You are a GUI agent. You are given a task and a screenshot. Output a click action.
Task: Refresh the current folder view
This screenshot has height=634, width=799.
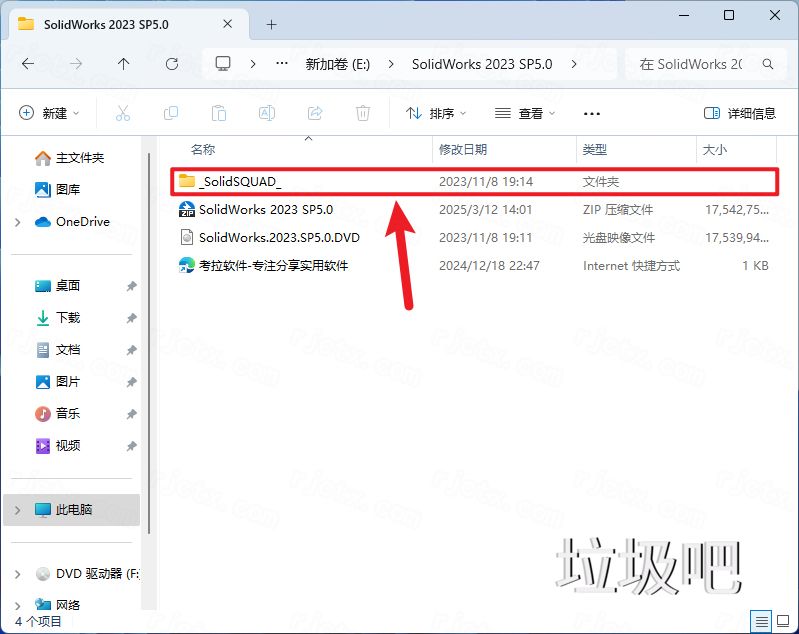pyautogui.click(x=172, y=64)
